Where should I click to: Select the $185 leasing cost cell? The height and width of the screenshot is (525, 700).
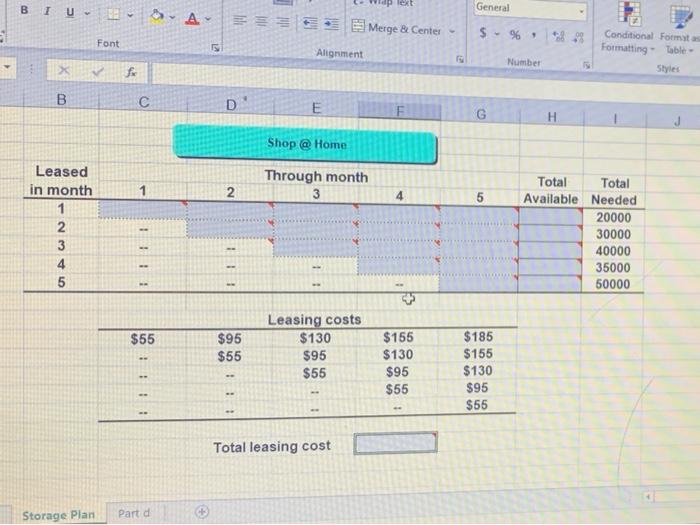(478, 336)
